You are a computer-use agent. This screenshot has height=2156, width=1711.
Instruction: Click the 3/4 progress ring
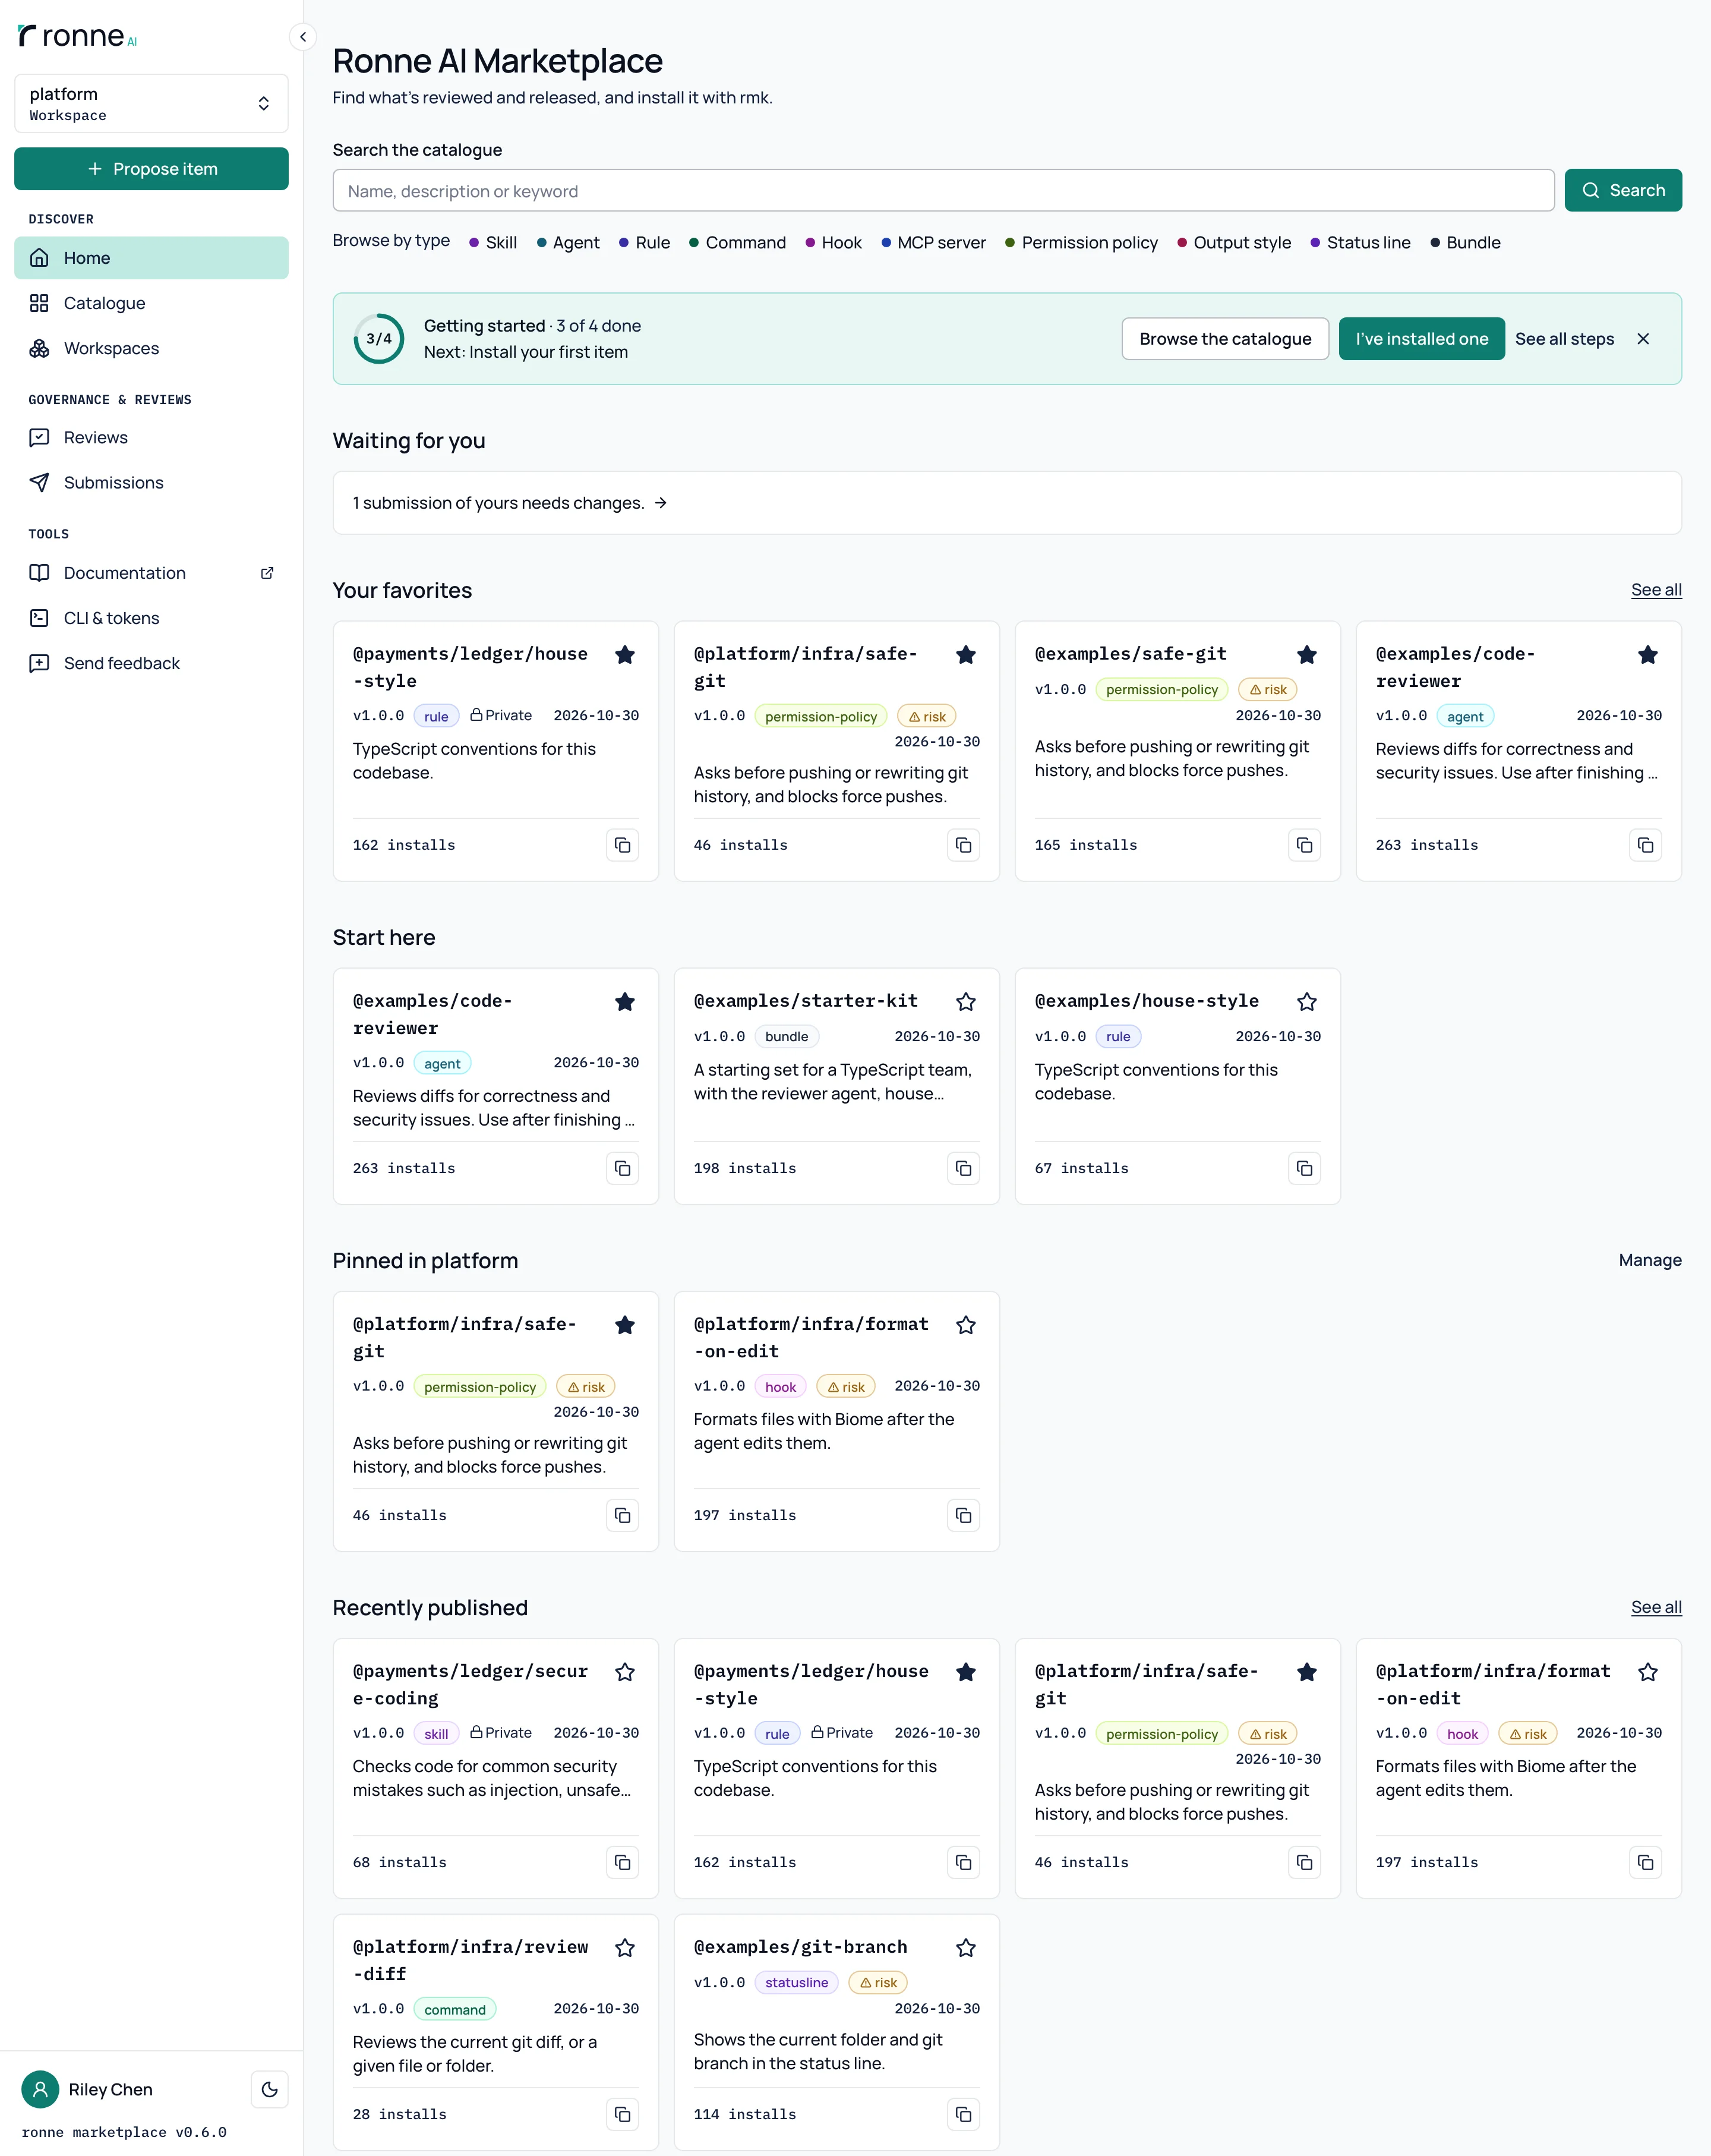point(379,339)
